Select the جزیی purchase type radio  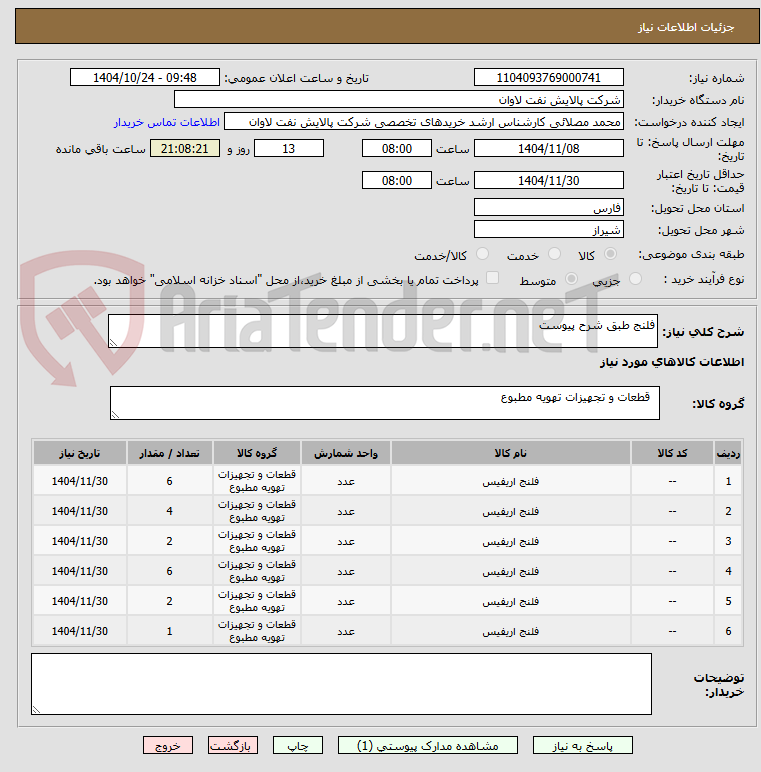(635, 279)
